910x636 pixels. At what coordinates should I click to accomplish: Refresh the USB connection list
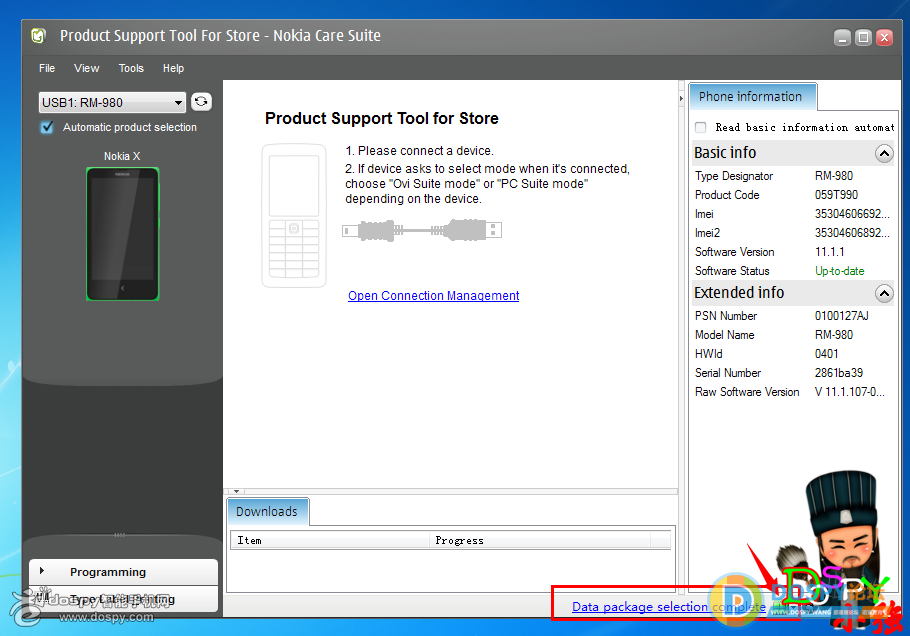tap(201, 102)
